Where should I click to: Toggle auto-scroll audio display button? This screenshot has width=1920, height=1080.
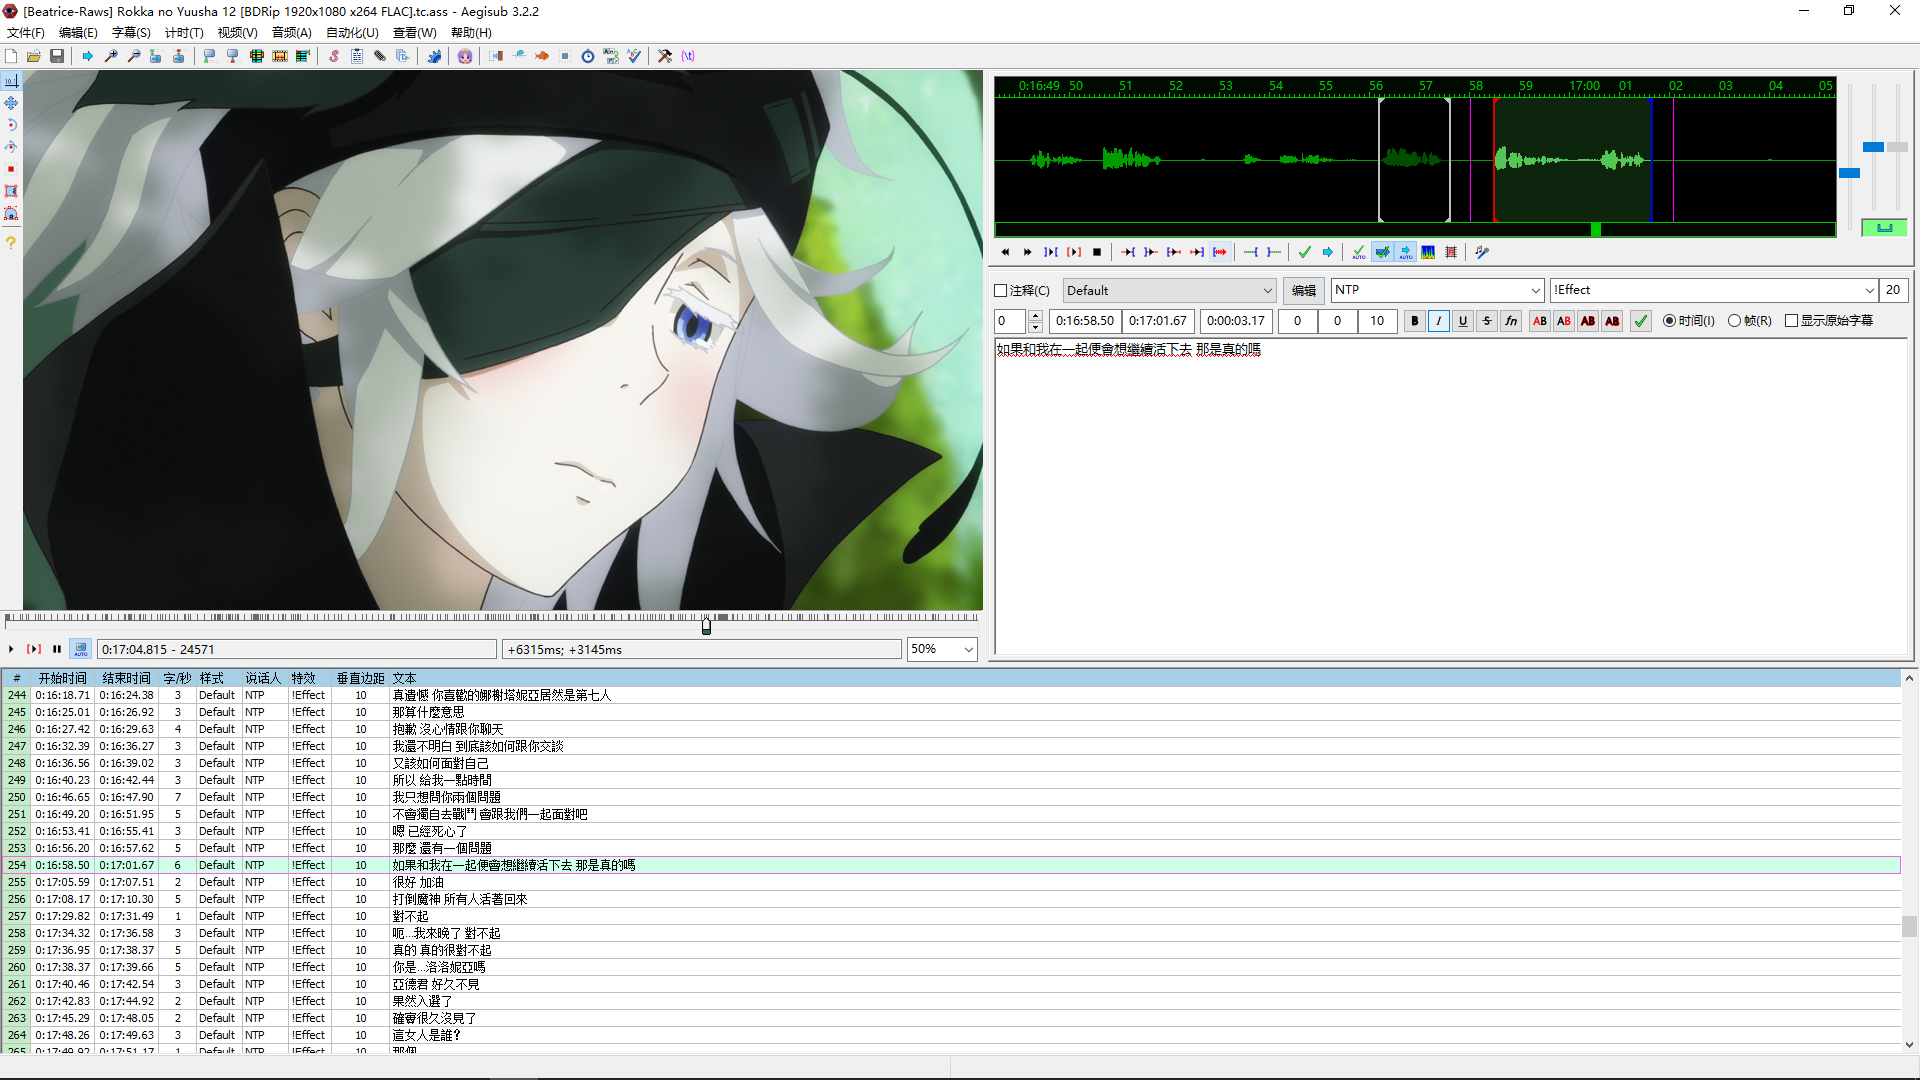click(x=1405, y=252)
